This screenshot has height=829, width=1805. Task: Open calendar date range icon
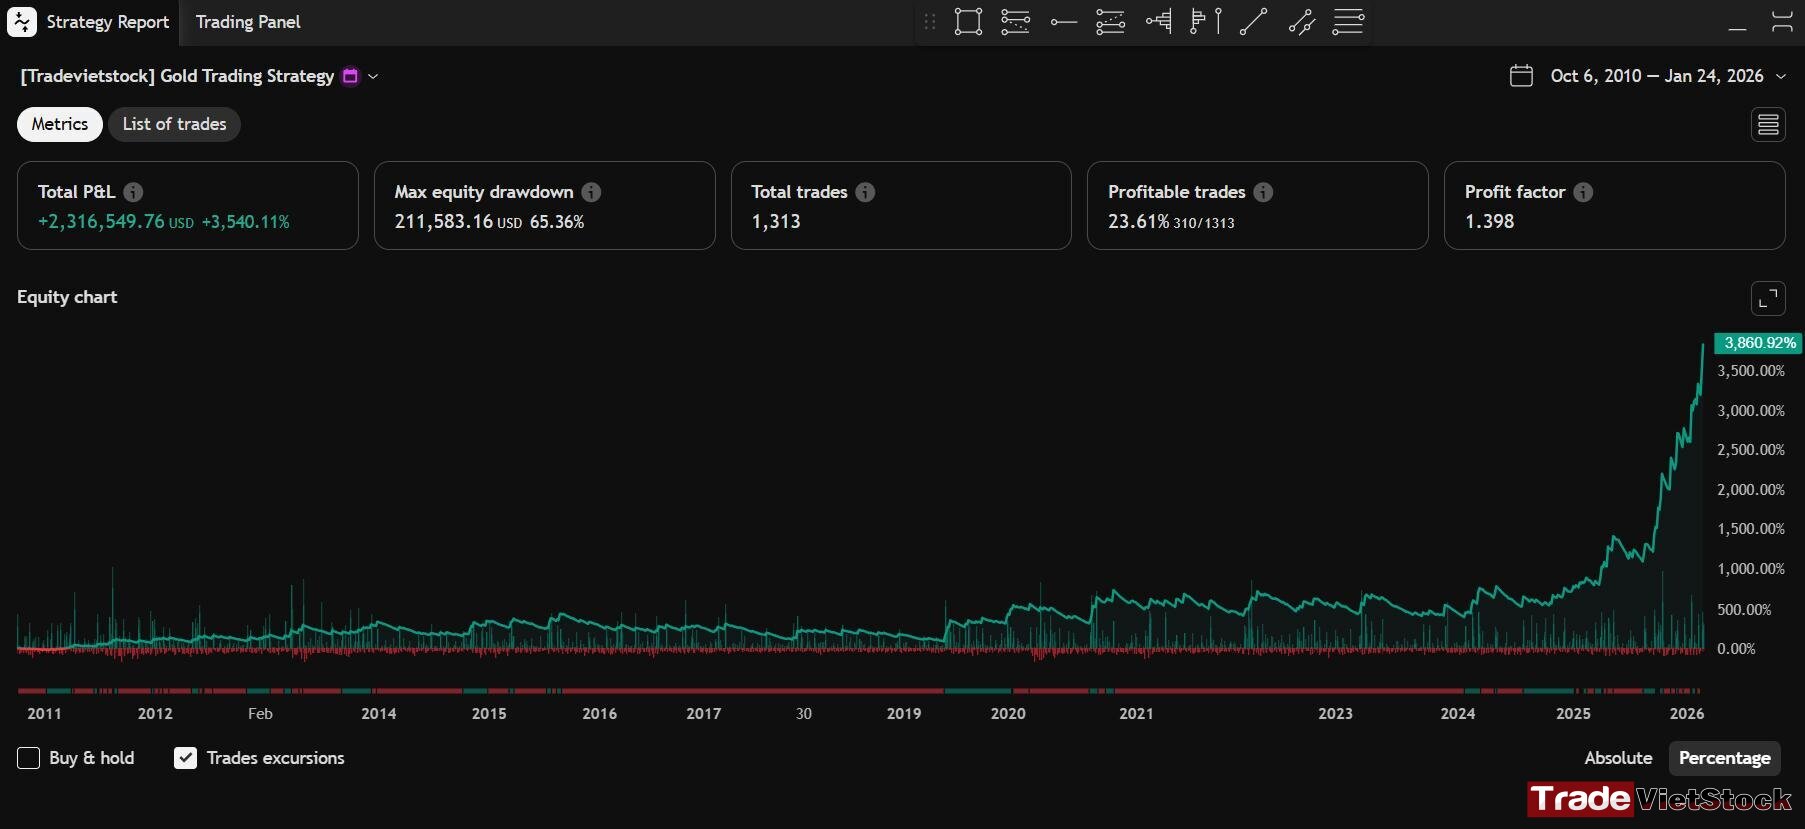1521,76
